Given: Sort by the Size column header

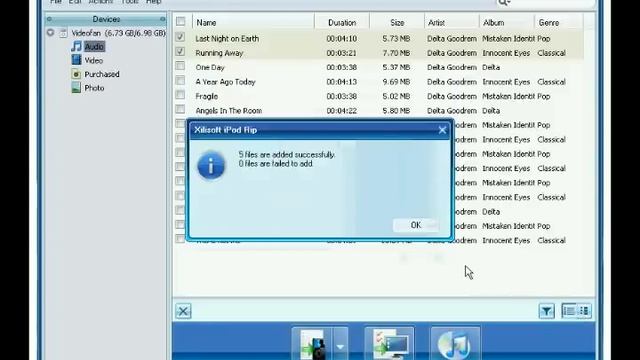Looking at the screenshot, I should 397,22.
